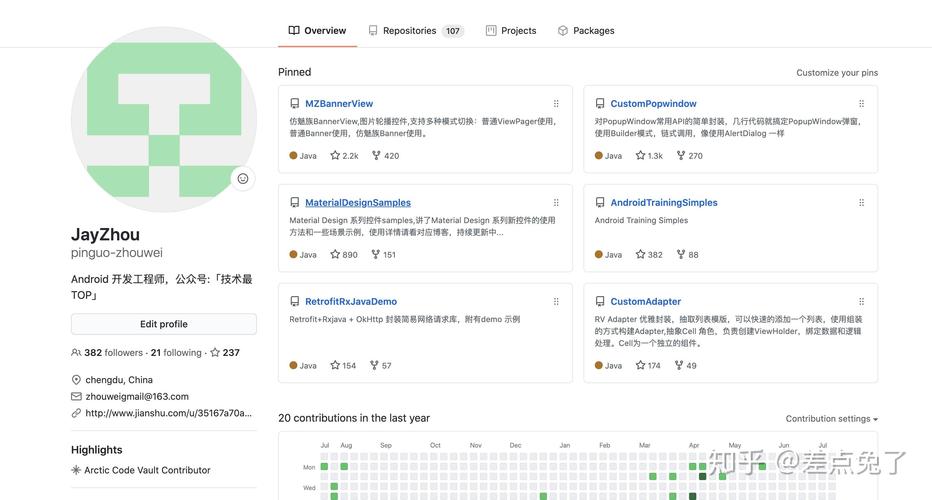Click the CustomAdapter 49 forks count
Viewport: 932px width, 500px height.
point(685,366)
